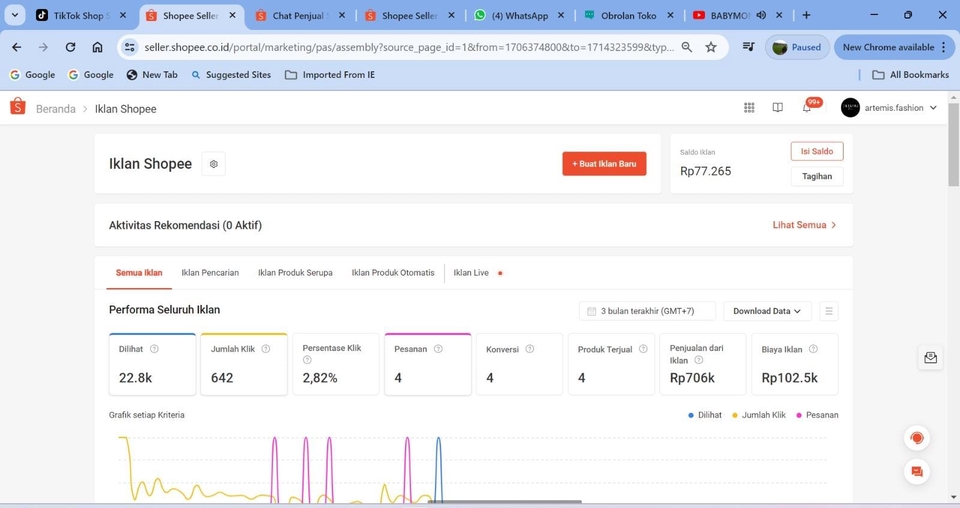Open the apps grid menu icon
The image size is (960, 508).
(x=749, y=108)
